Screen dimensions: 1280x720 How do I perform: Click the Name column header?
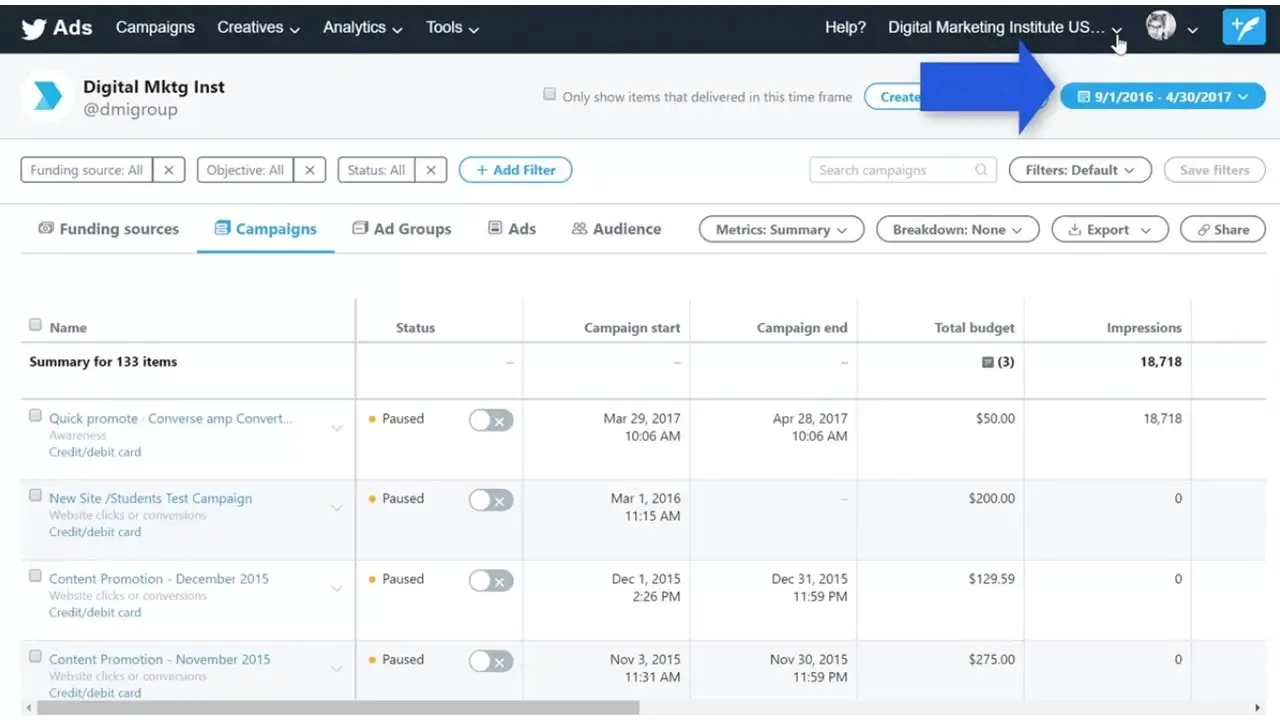click(x=68, y=327)
